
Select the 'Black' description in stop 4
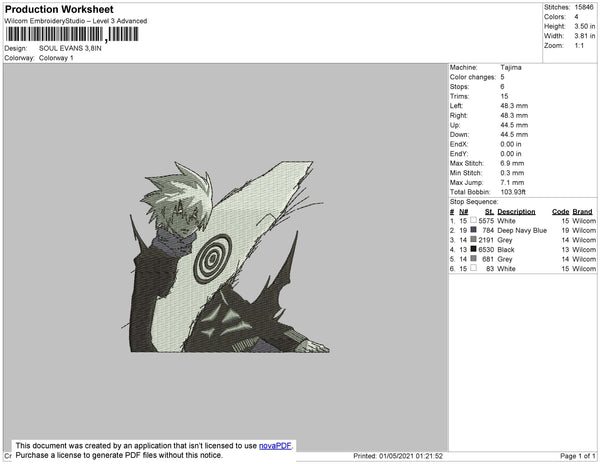[506, 250]
